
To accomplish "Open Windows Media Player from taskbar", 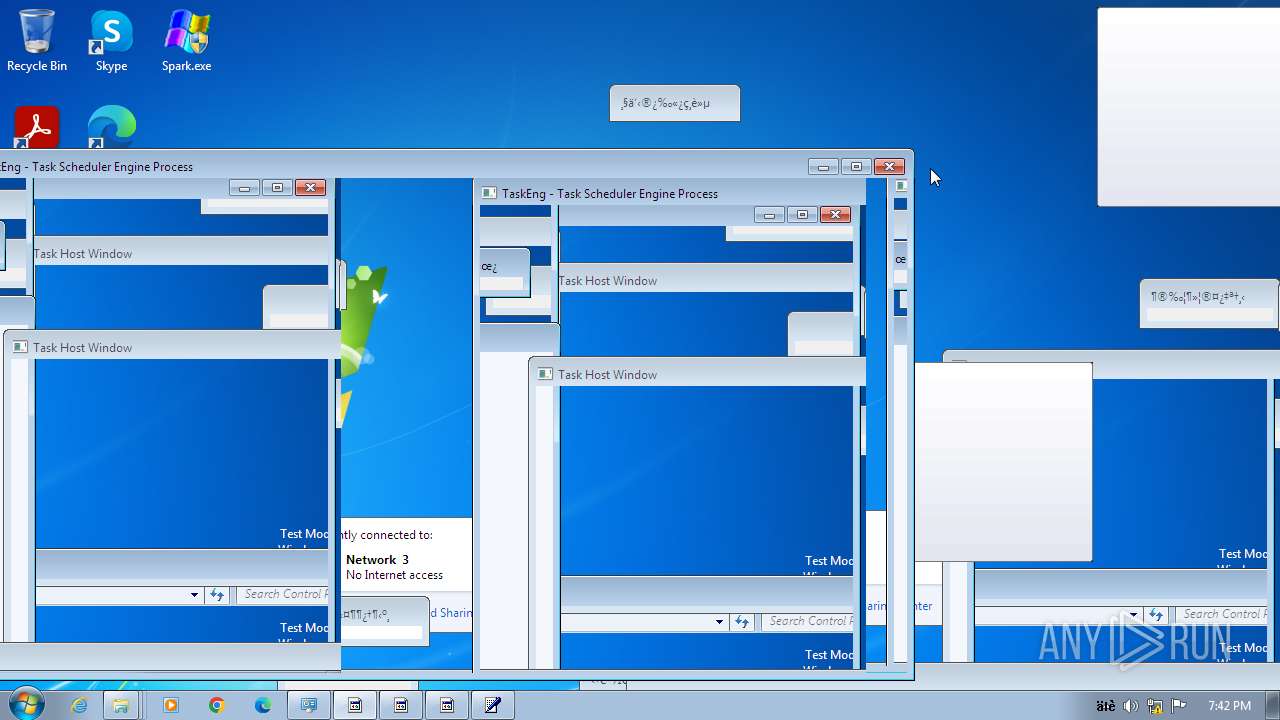I will (170, 705).
